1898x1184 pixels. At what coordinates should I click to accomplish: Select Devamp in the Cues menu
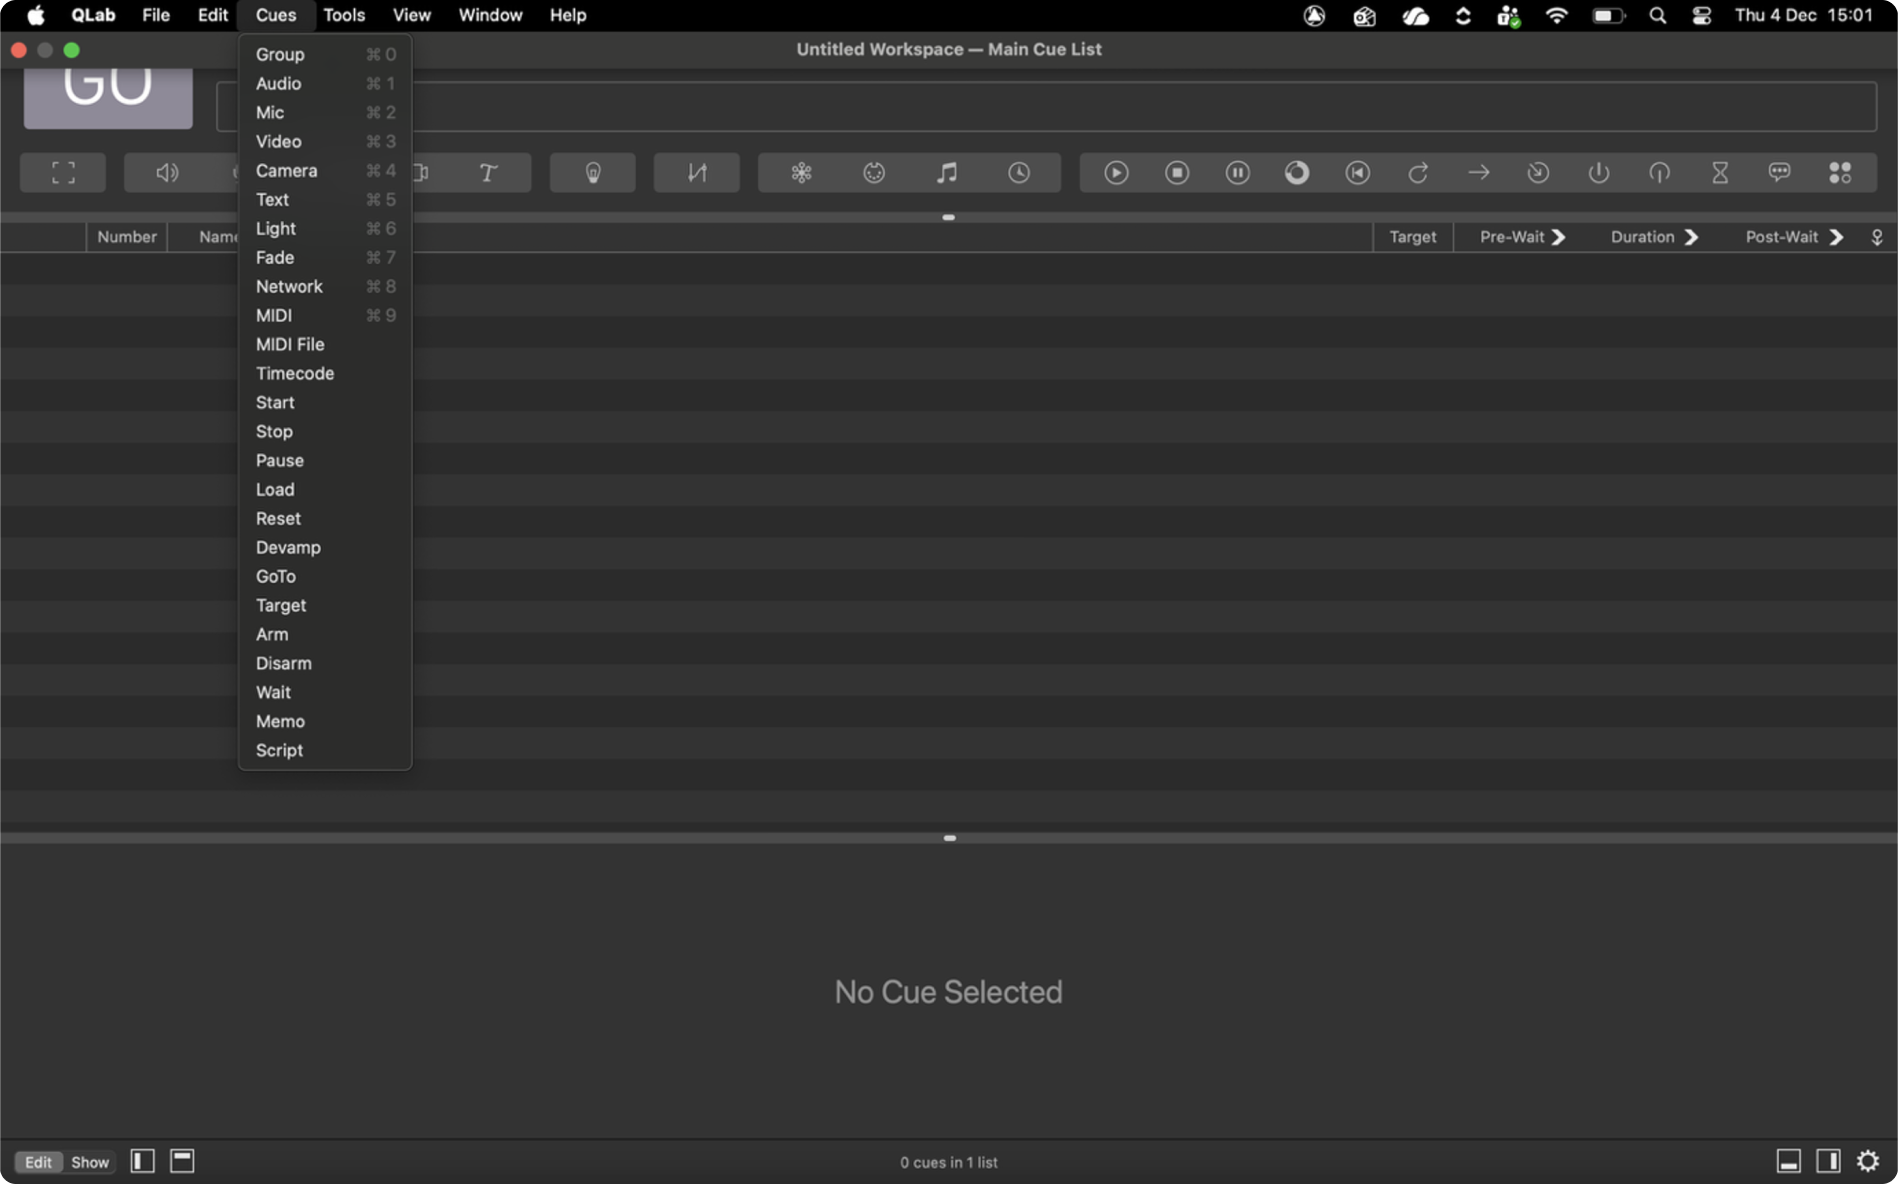(288, 547)
